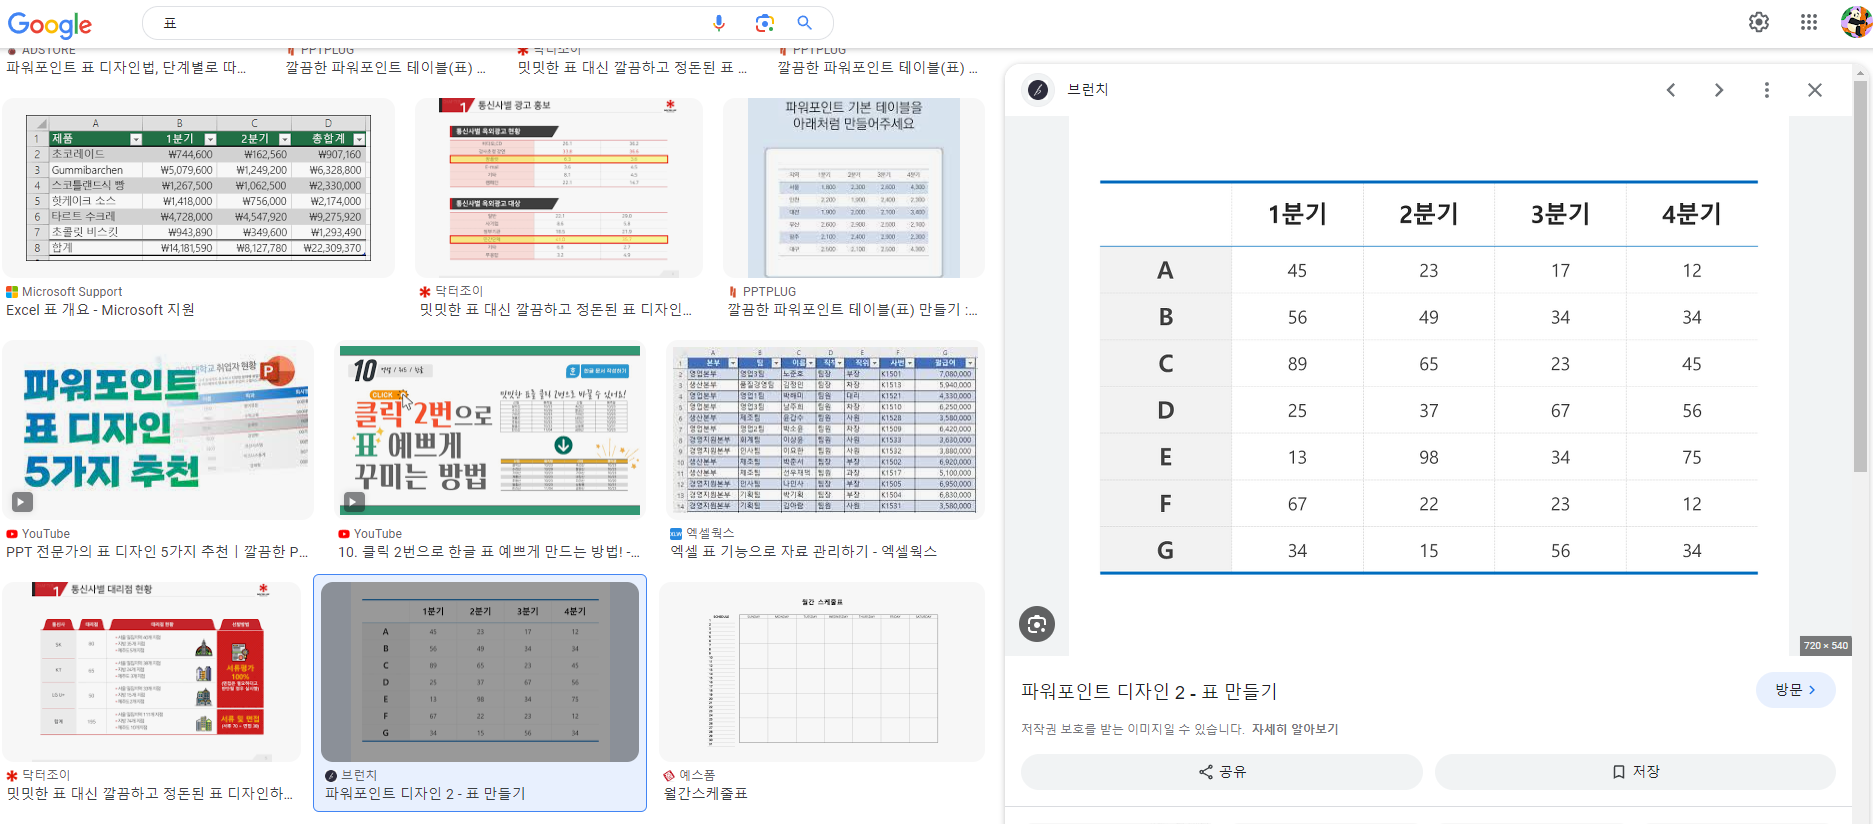
Task: Open Google account profile avatar
Action: [1856, 22]
